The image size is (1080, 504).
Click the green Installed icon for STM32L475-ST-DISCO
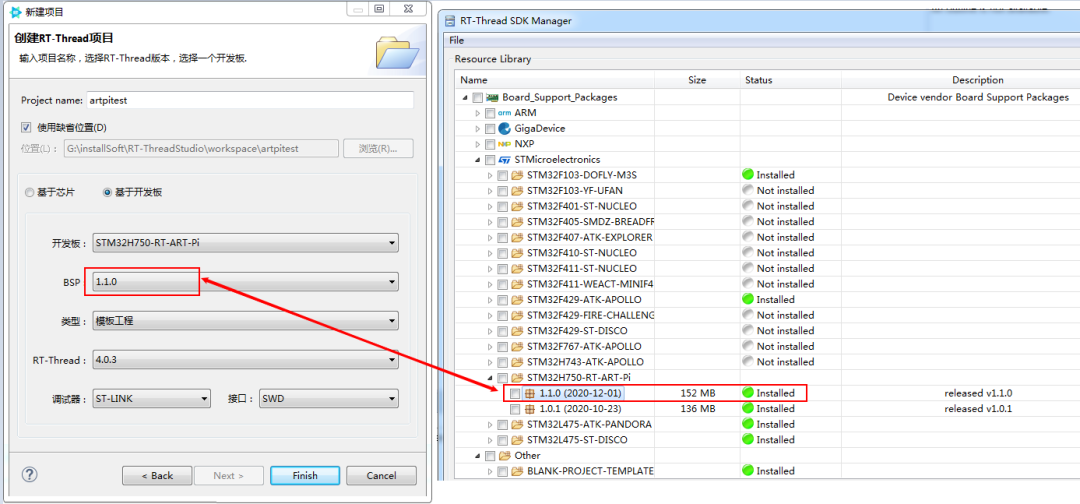748,439
